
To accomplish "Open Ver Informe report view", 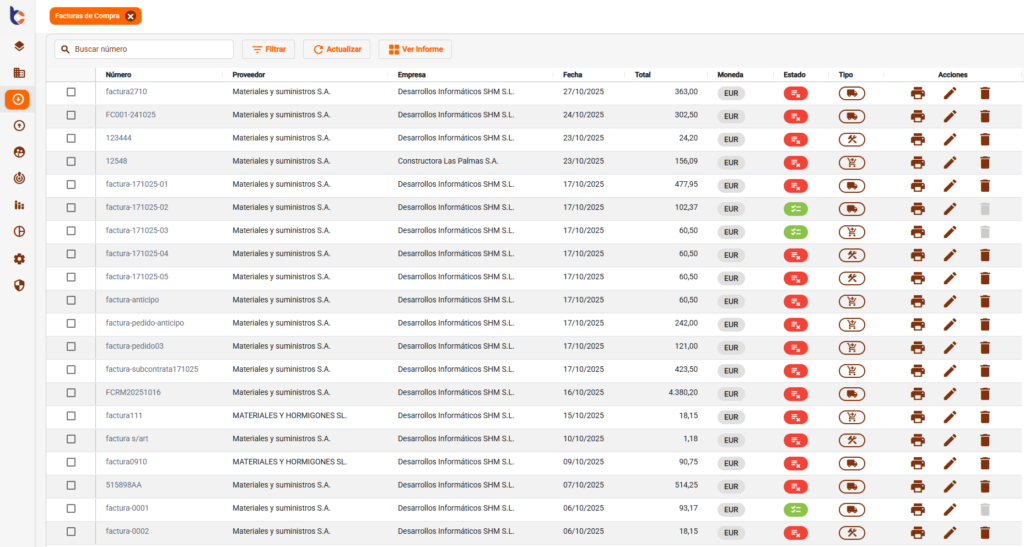I will point(415,49).
